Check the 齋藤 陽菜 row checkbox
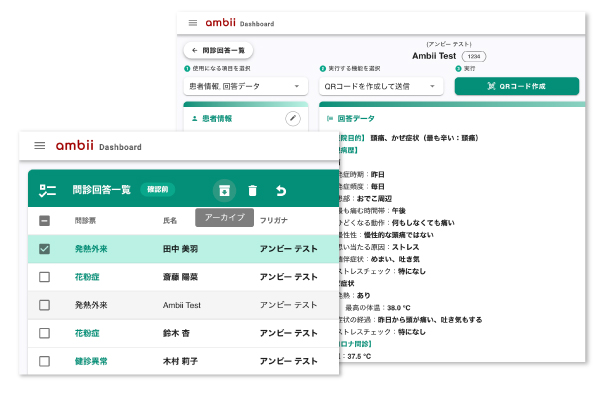 point(44,277)
